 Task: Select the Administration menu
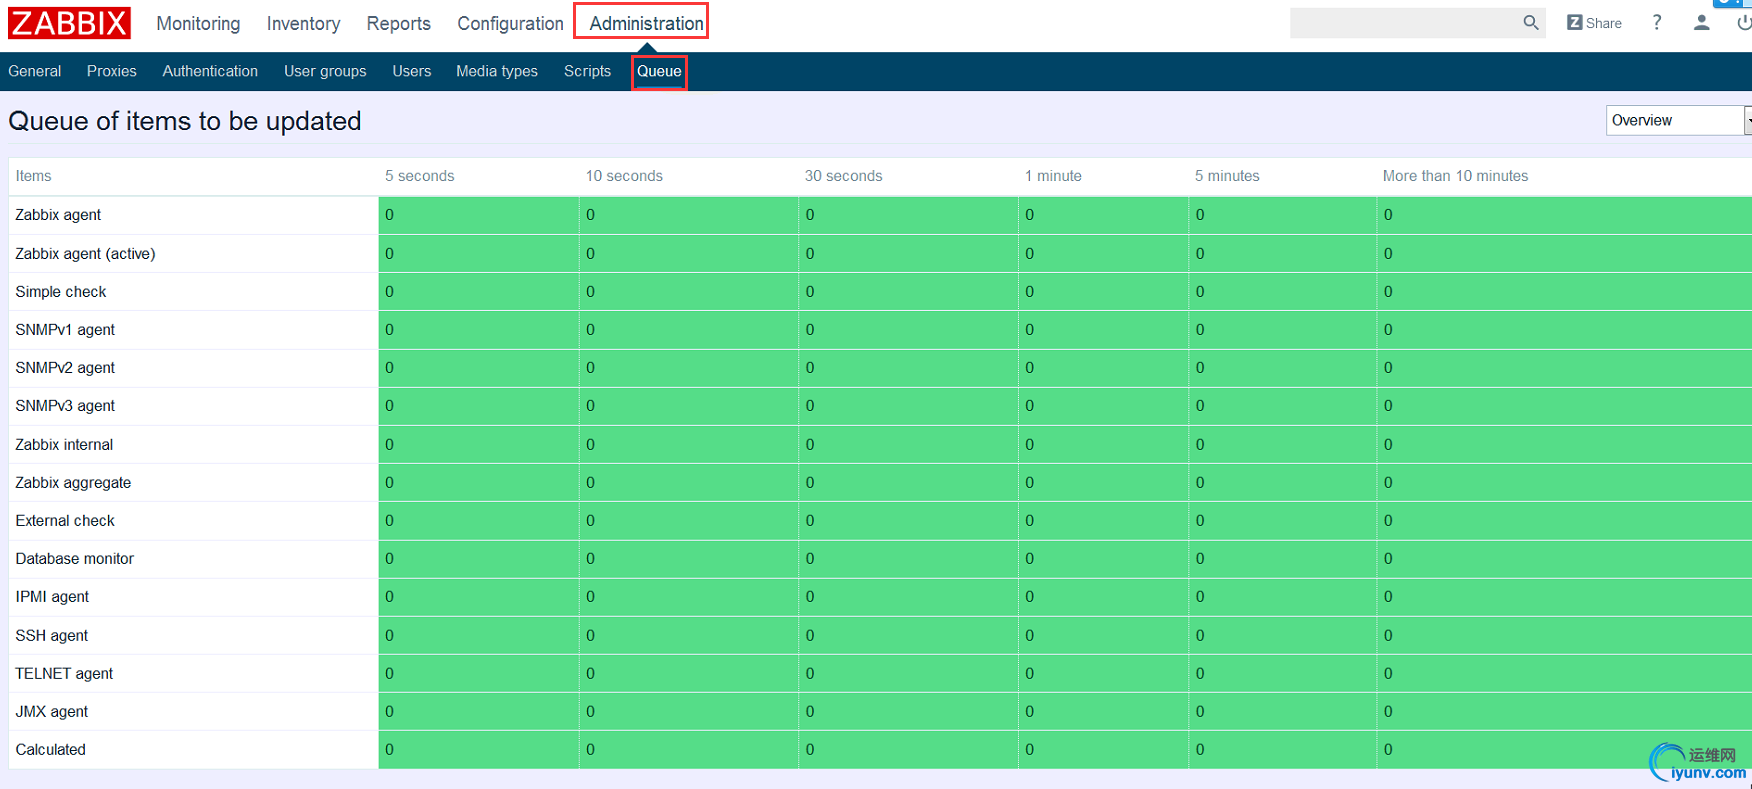(646, 23)
